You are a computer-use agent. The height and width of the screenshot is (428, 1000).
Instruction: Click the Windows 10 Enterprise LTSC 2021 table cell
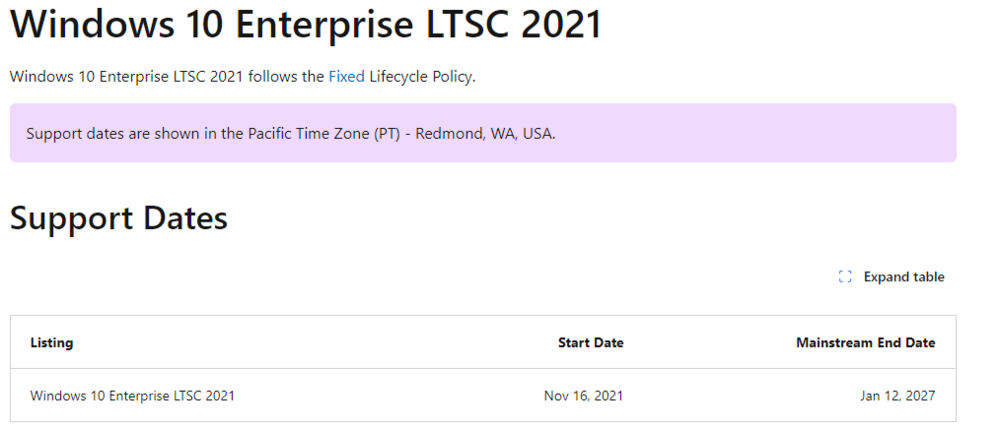(132, 395)
